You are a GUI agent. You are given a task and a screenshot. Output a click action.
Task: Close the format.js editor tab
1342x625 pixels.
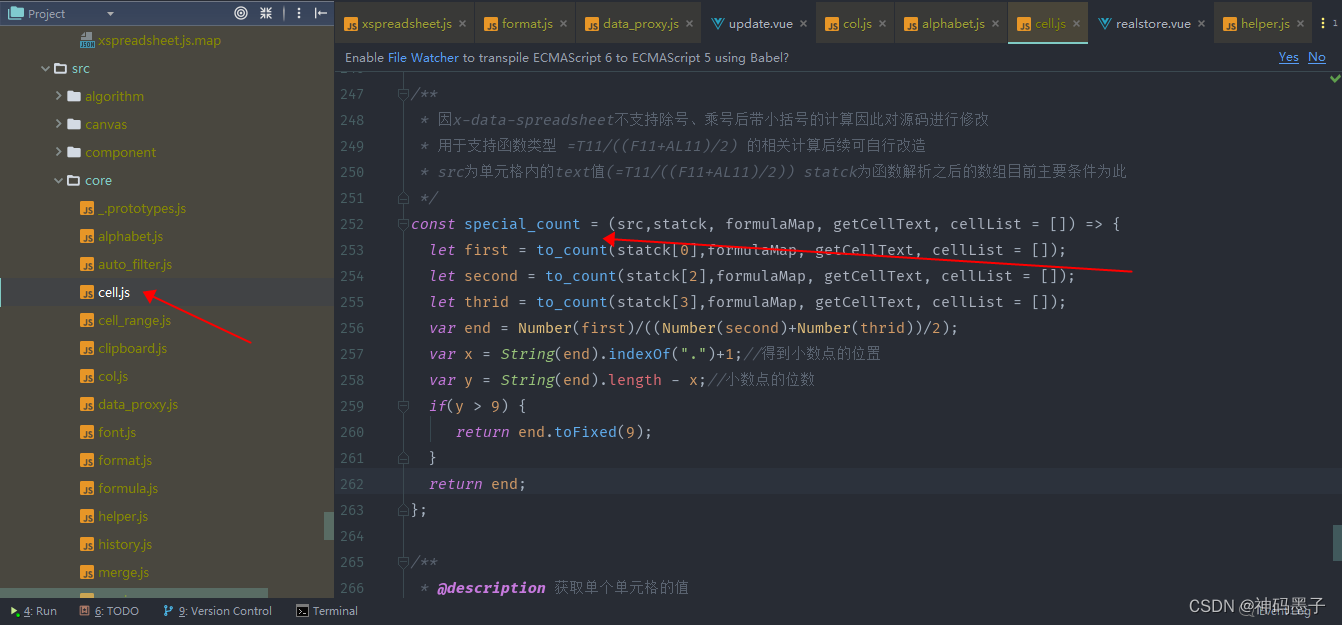[x=564, y=24]
